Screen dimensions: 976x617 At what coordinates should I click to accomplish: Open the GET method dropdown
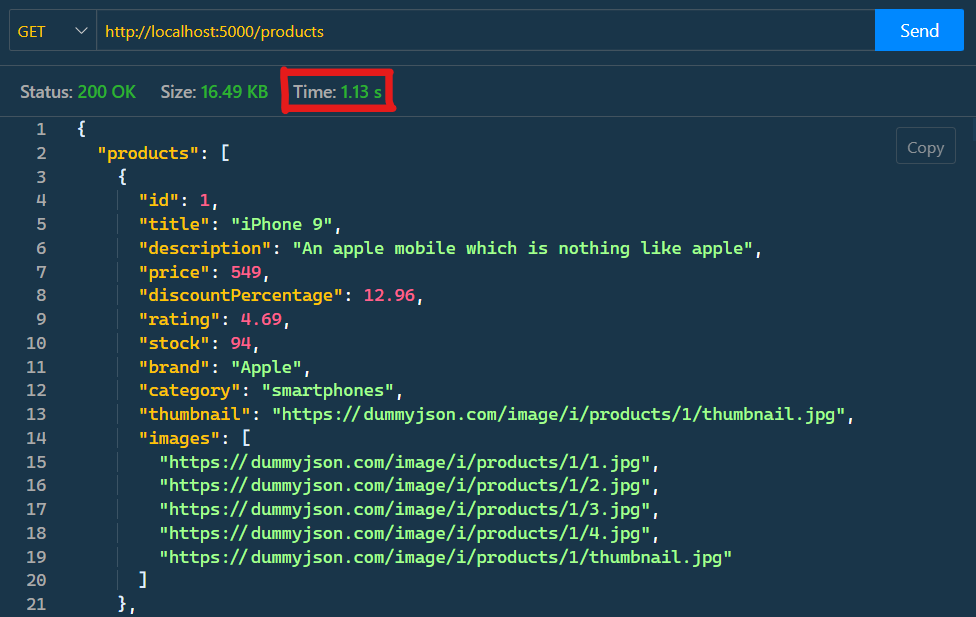coord(50,30)
